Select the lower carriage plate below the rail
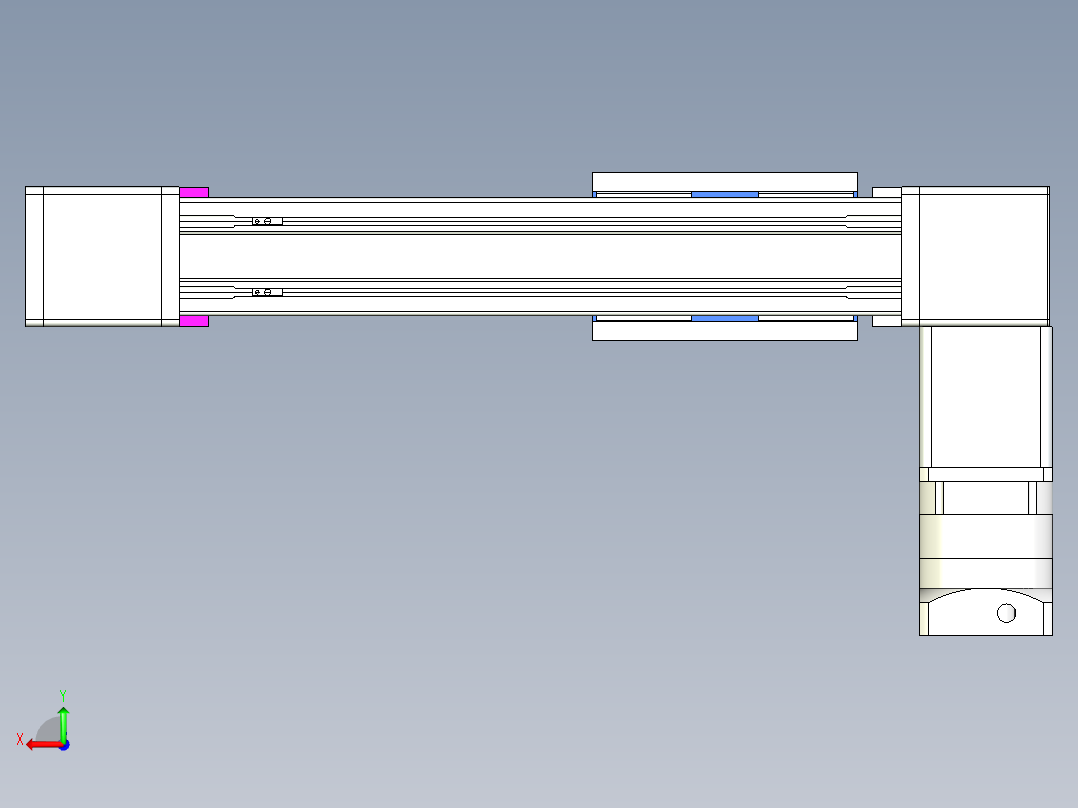This screenshot has width=1078, height=808. [725, 331]
